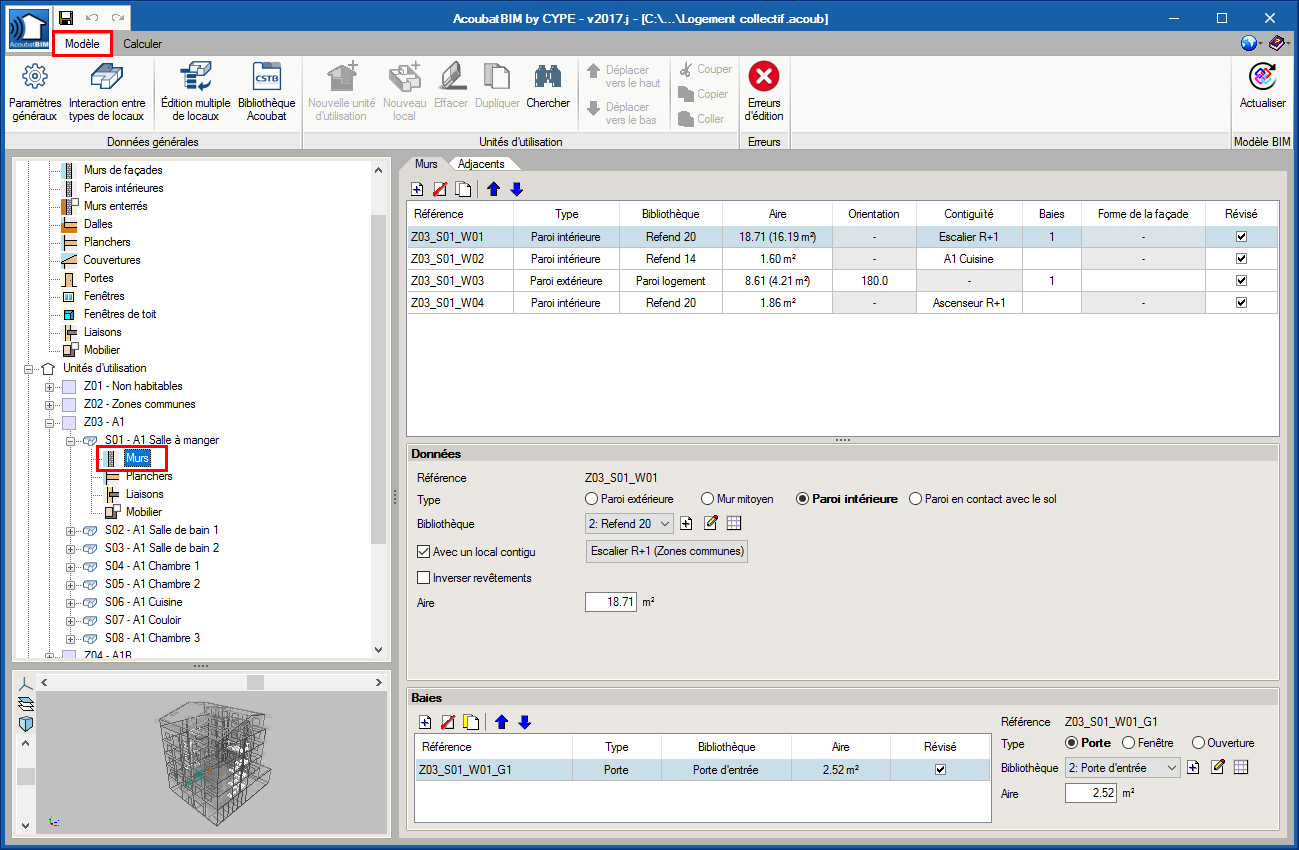The width and height of the screenshot is (1299, 850).
Task: Toggle Révisé checkbox for Z03_S01_W02
Action: (1241, 259)
